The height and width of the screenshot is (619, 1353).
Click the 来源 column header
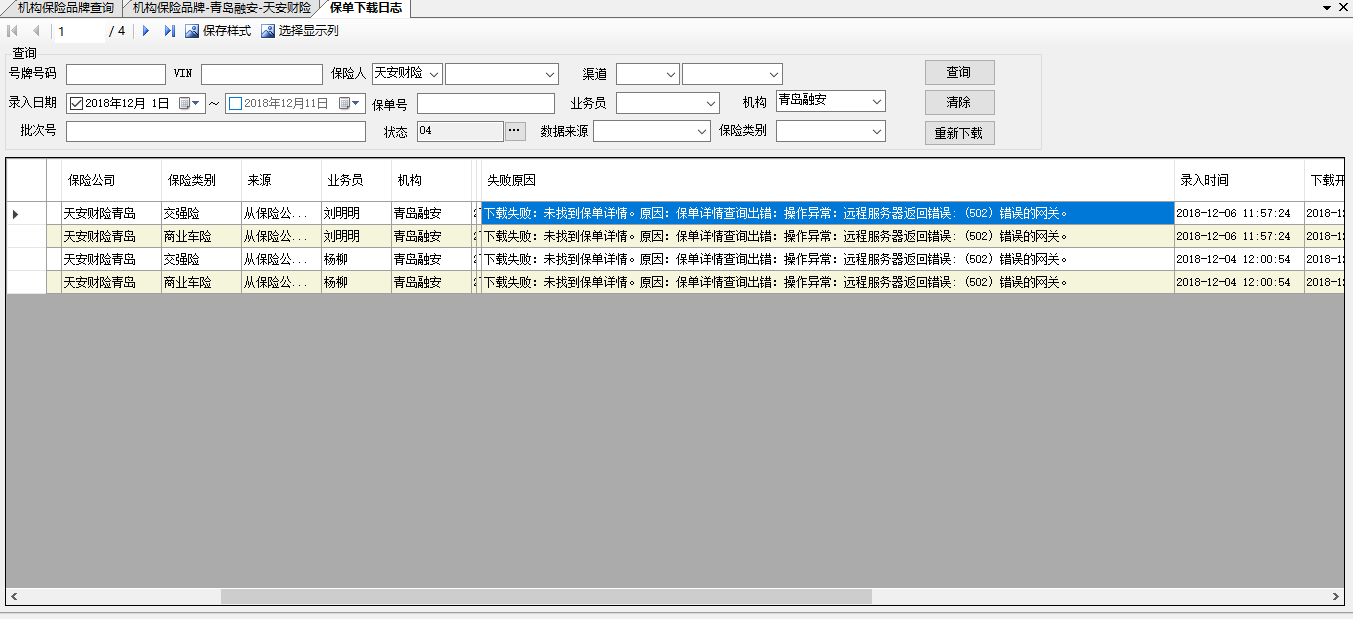(x=281, y=180)
